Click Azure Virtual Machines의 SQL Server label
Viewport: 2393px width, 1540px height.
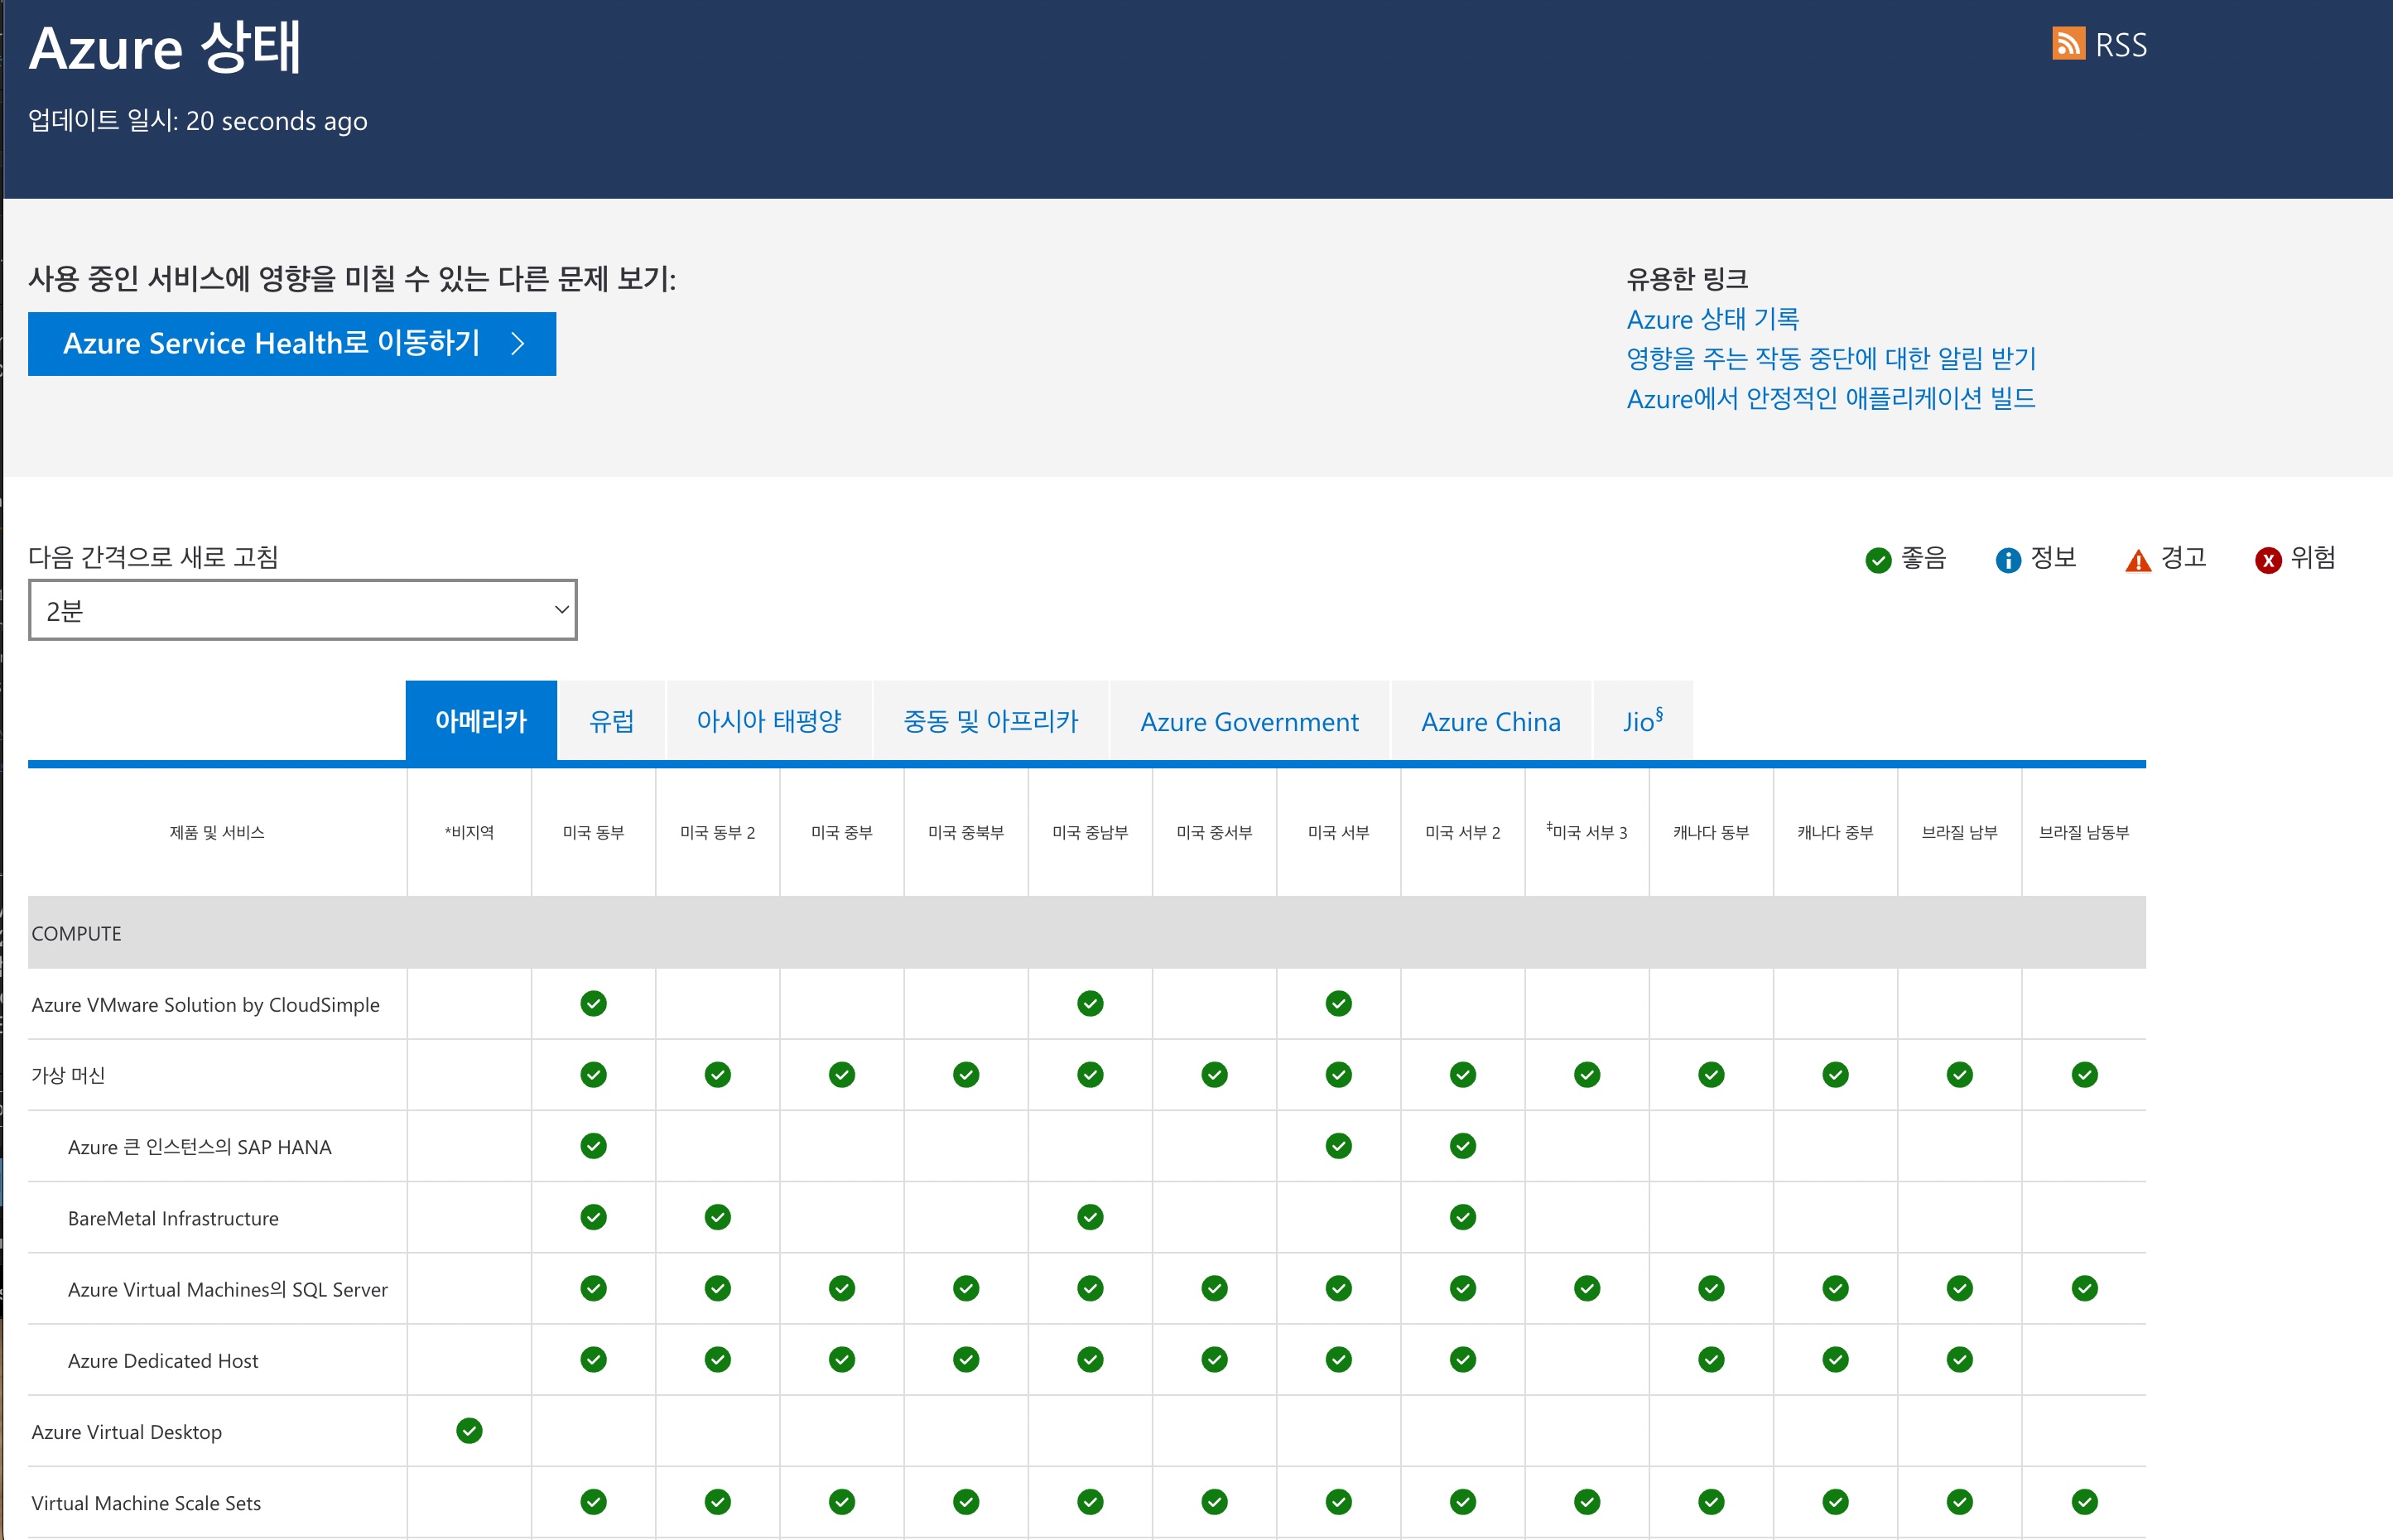[228, 1289]
